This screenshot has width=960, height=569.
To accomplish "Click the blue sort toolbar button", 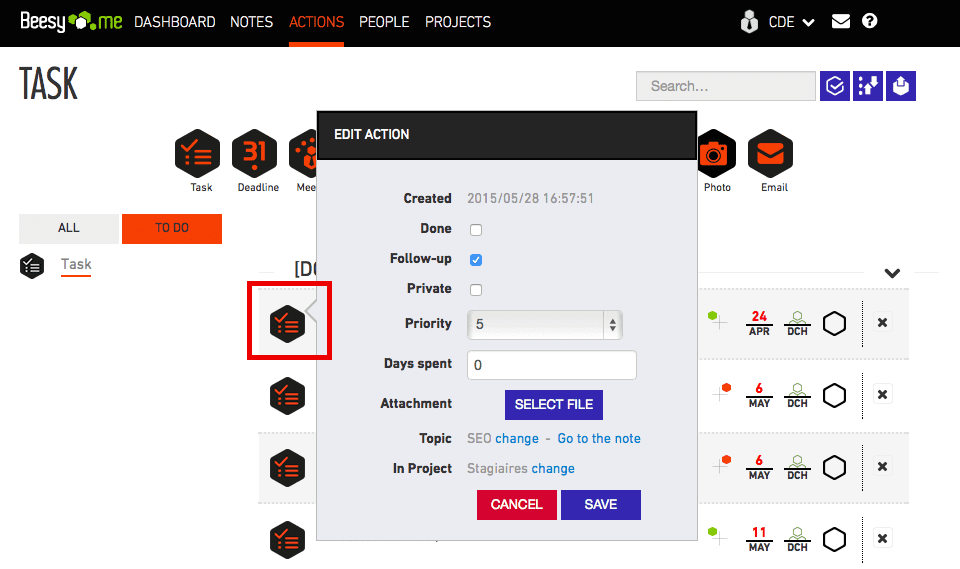I will tap(868, 86).
